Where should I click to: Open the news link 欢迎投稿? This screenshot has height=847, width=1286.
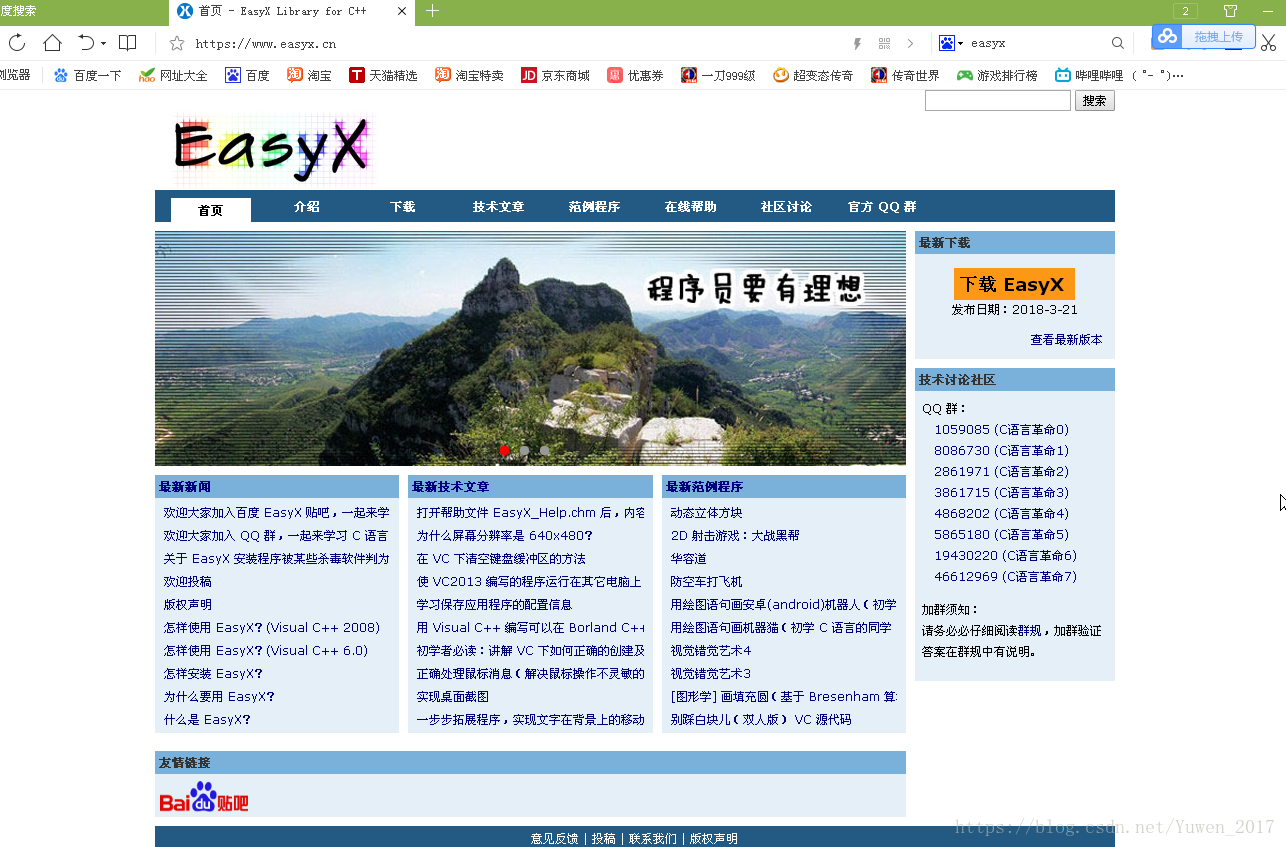188,581
